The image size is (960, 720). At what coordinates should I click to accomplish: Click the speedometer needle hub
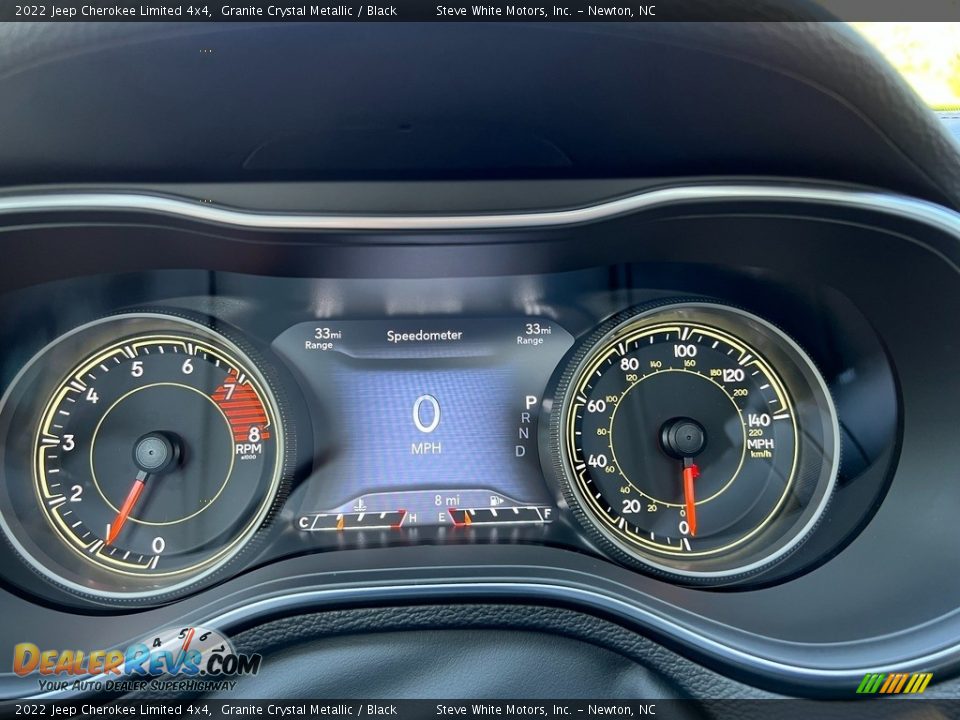coord(684,438)
